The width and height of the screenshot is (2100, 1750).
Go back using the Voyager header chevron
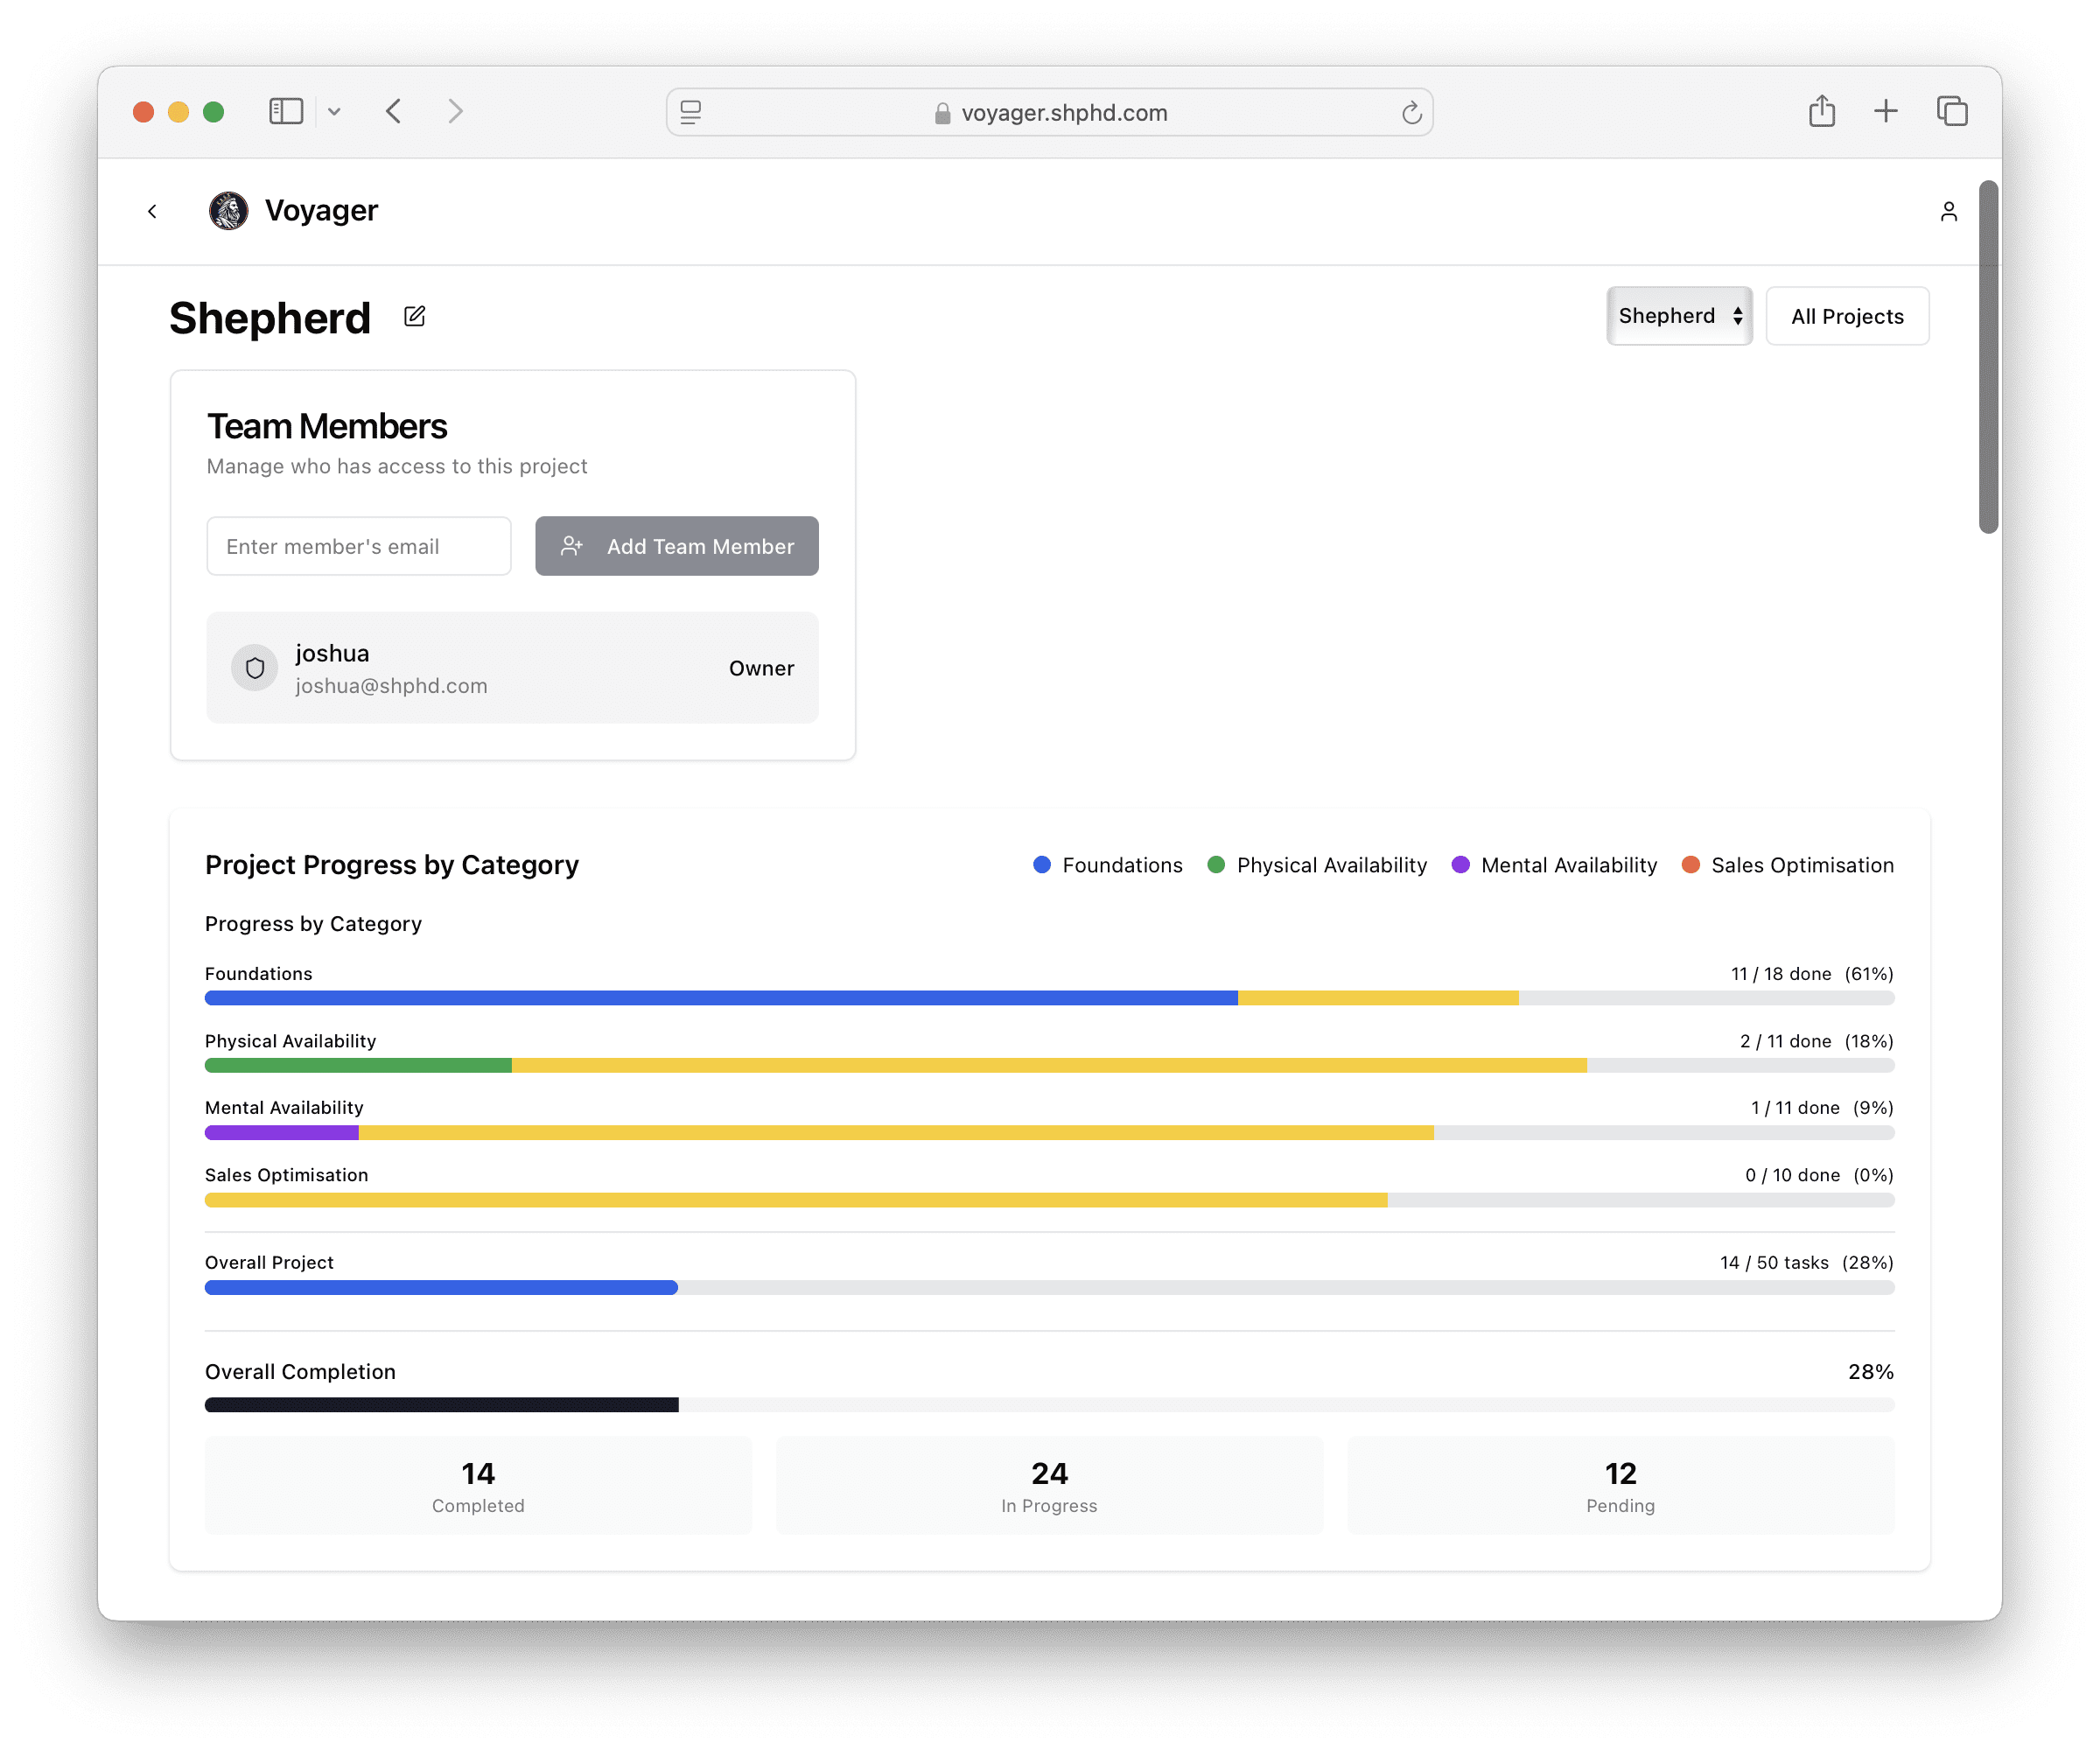click(x=152, y=211)
